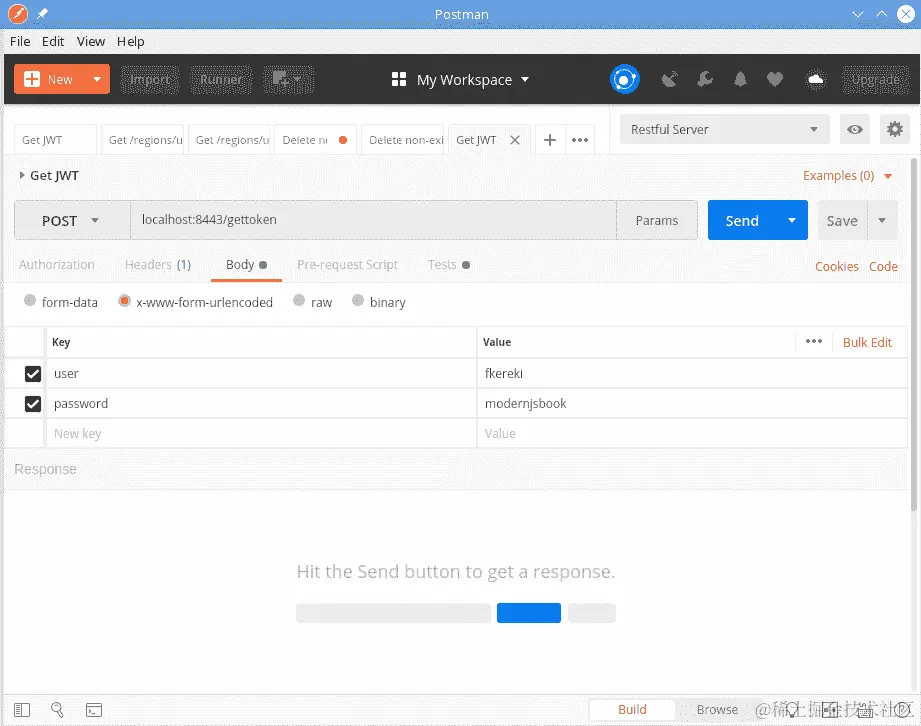Switch to Build mode
Screen dimensions: 921x726
click(x=632, y=710)
